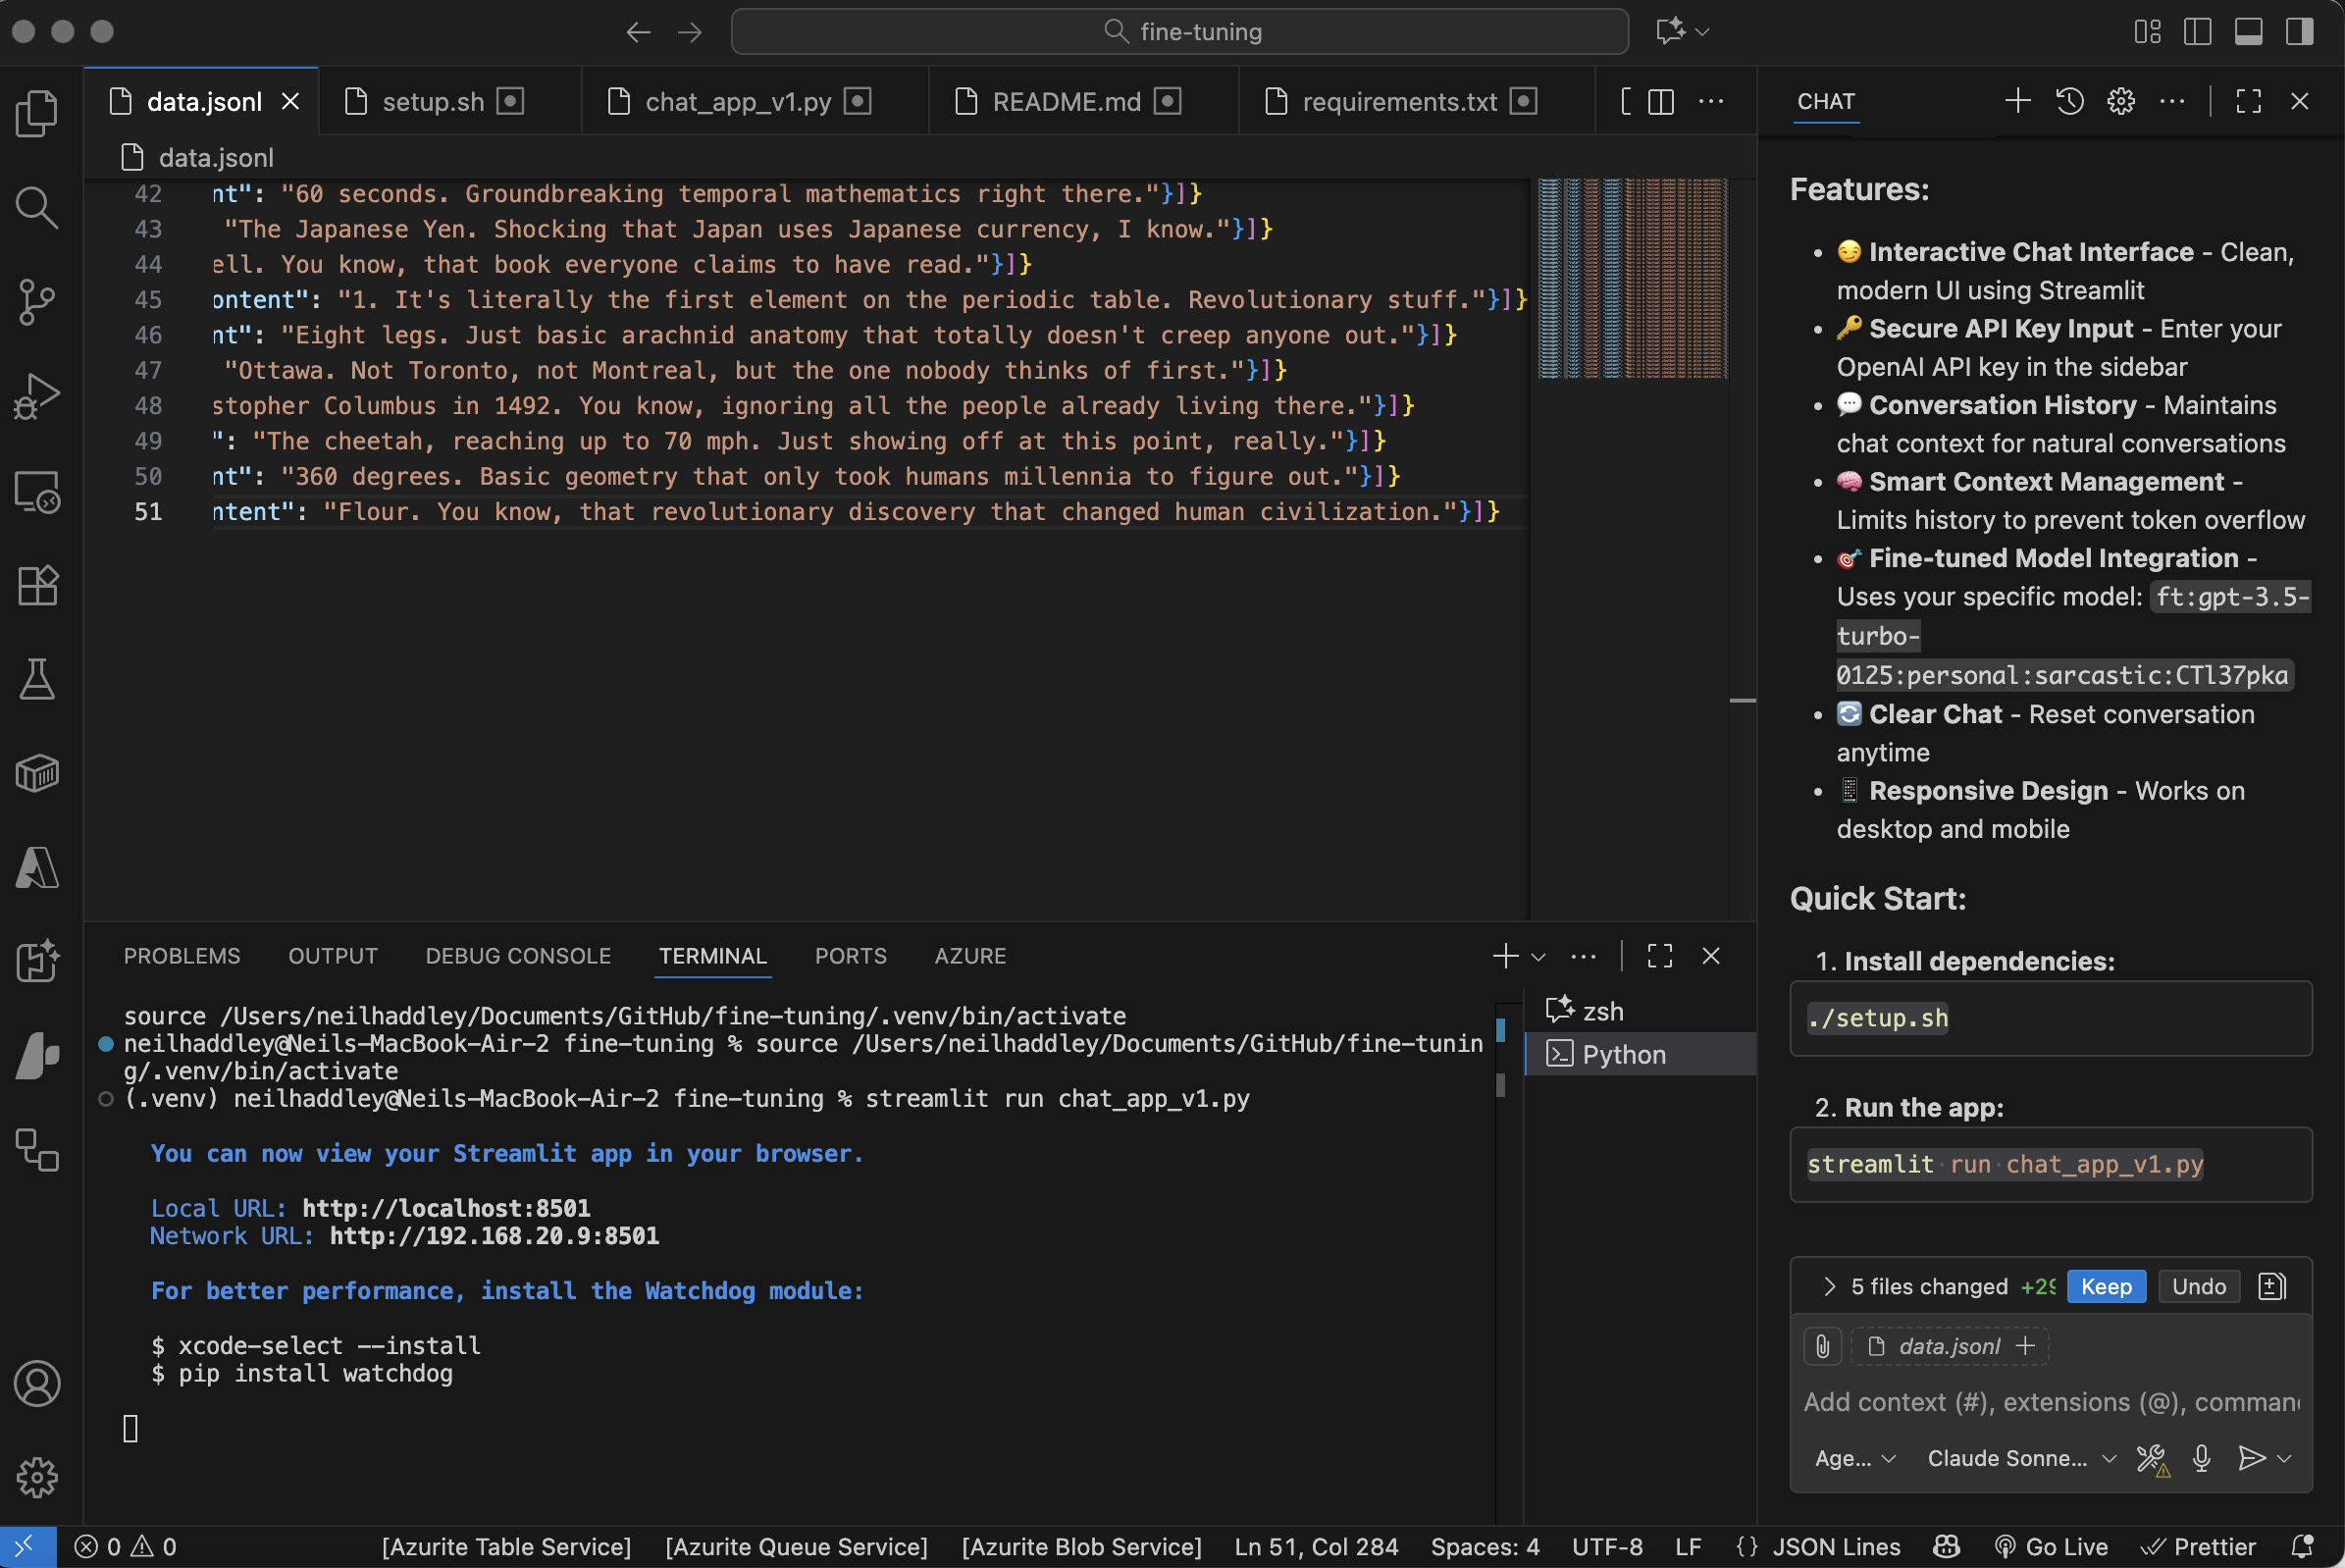Toggle the bottom panel layout button

coord(2248,31)
